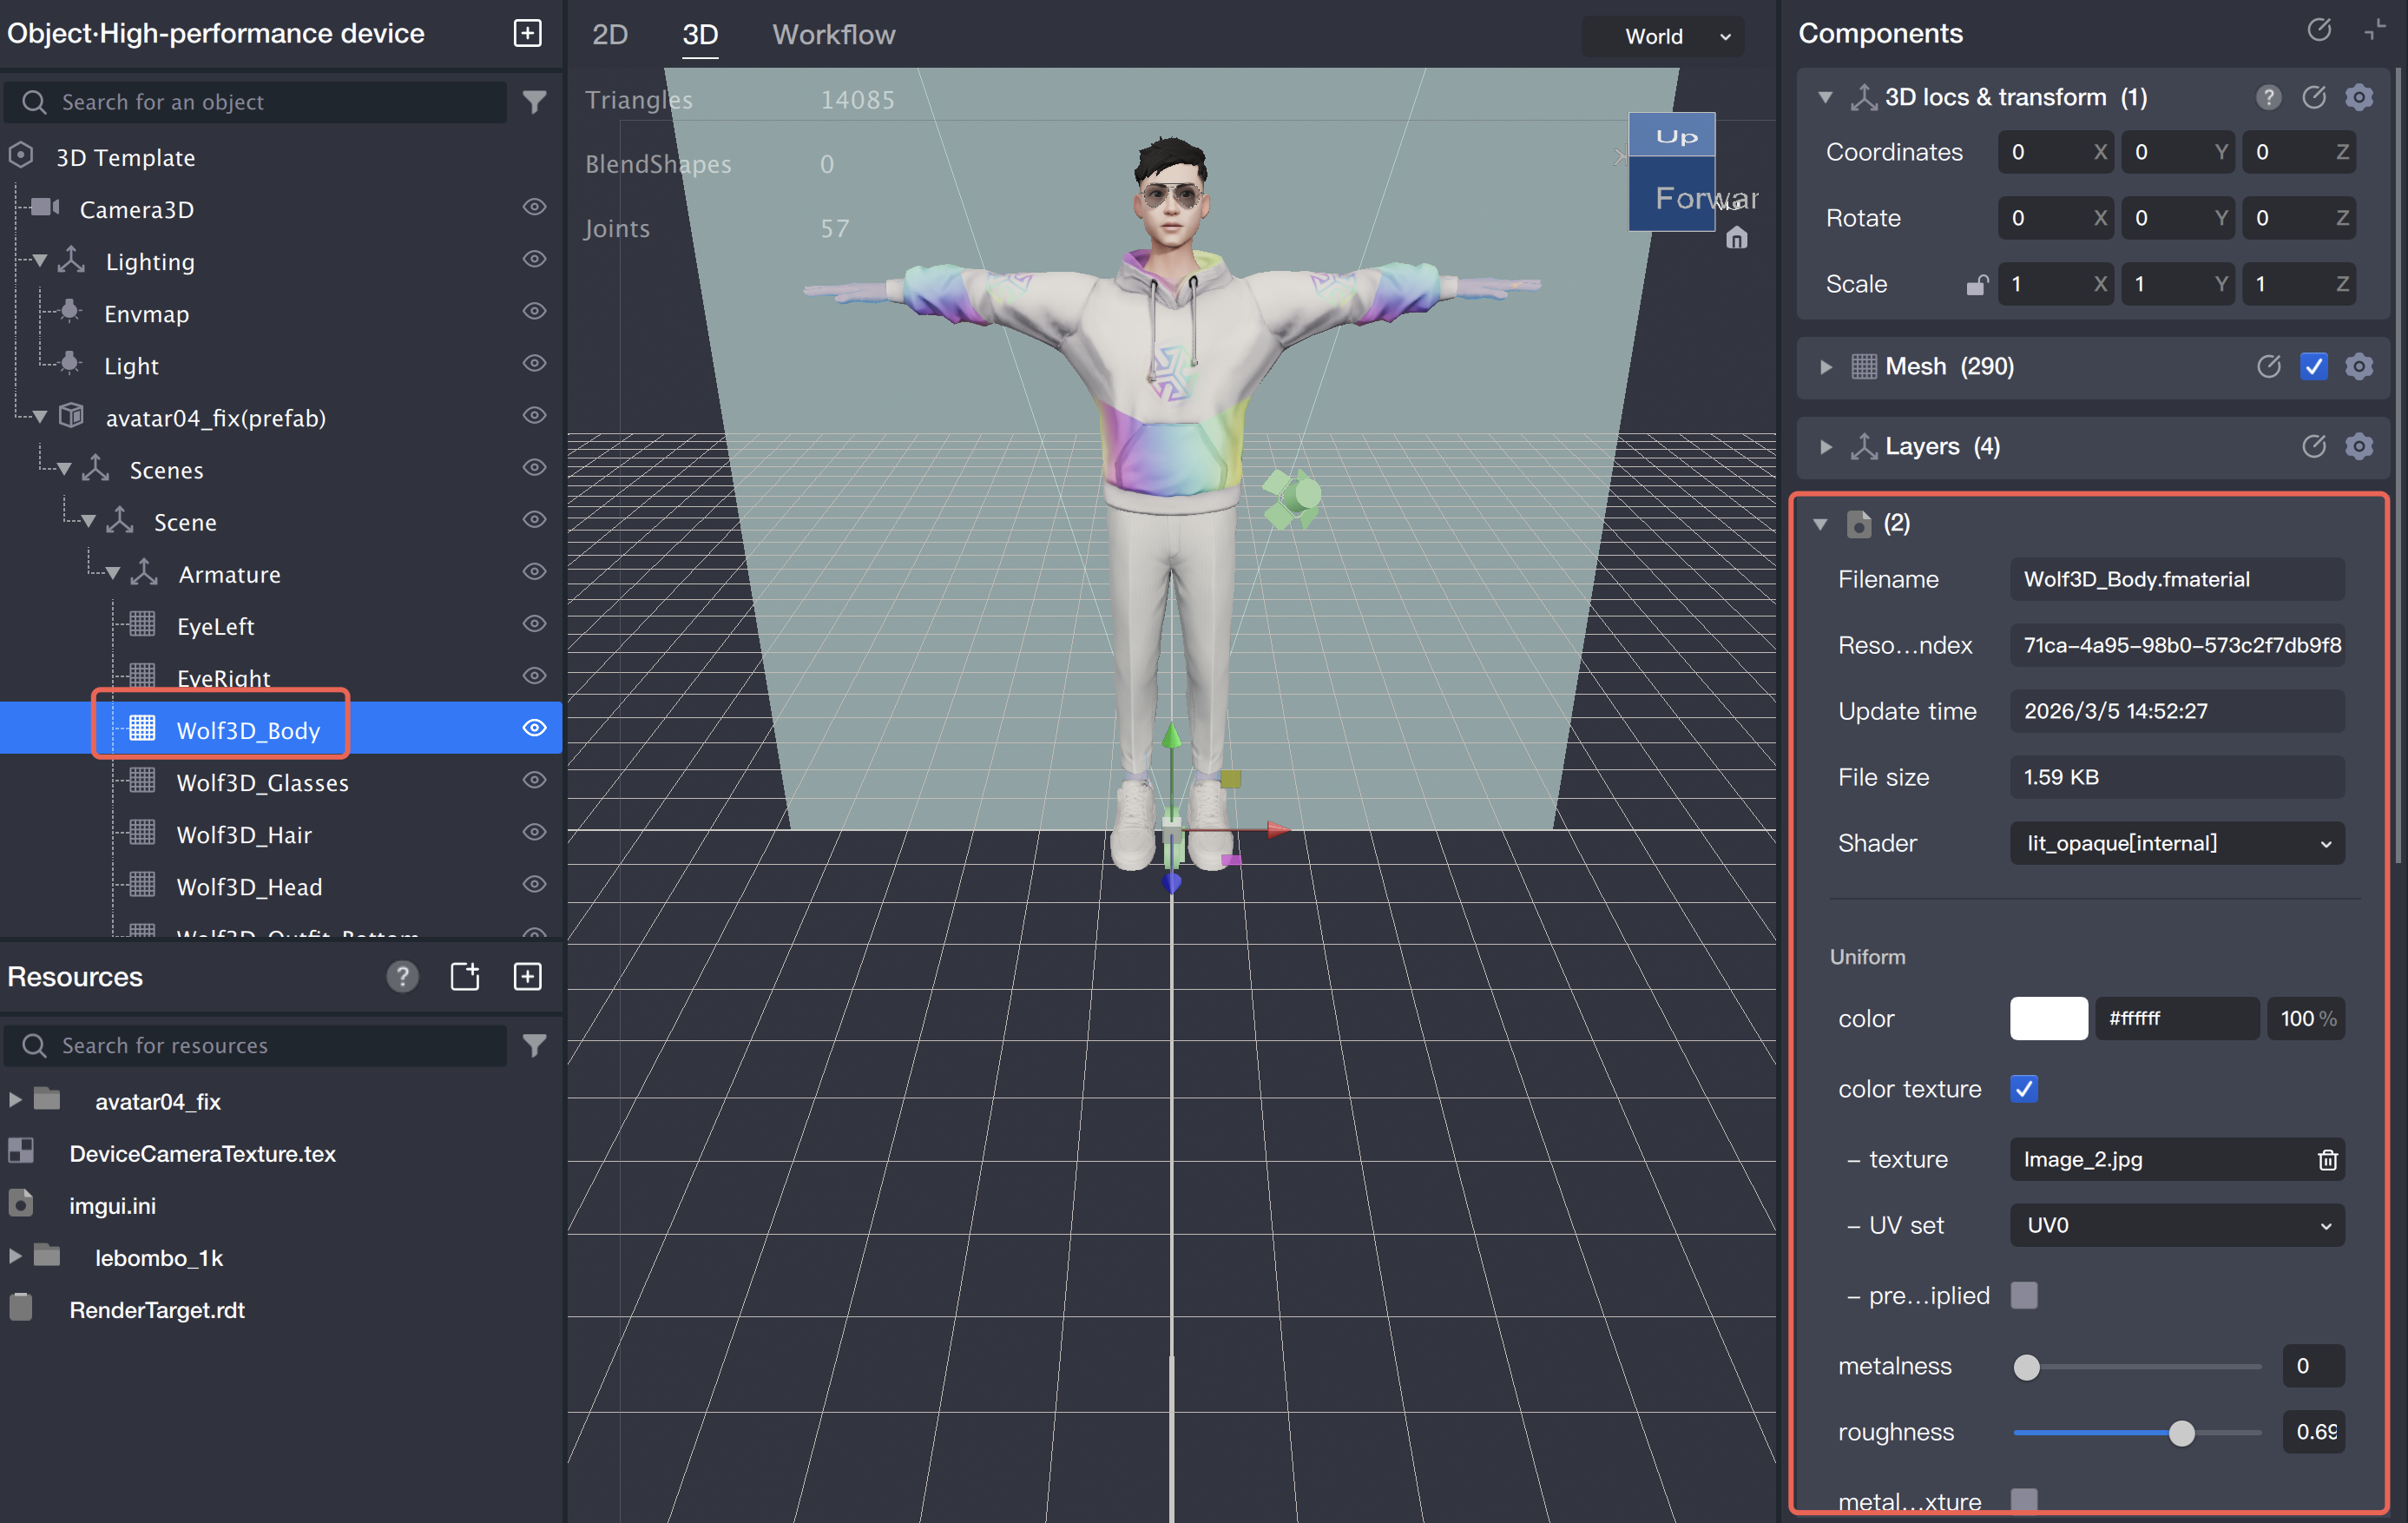Click the import resource icon in Resources
The width and height of the screenshot is (2408, 1523).
click(465, 976)
